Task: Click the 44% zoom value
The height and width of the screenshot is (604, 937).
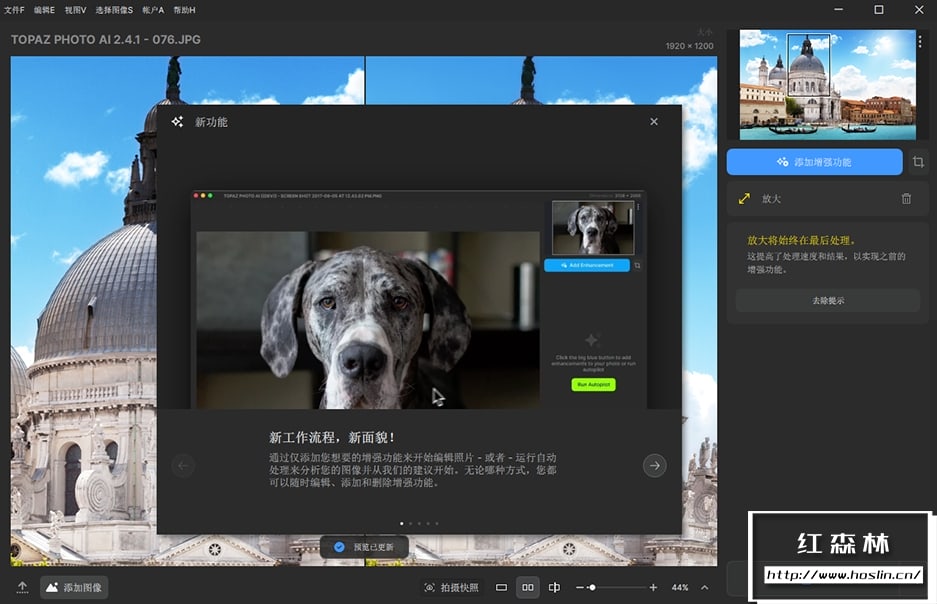Action: [679, 587]
